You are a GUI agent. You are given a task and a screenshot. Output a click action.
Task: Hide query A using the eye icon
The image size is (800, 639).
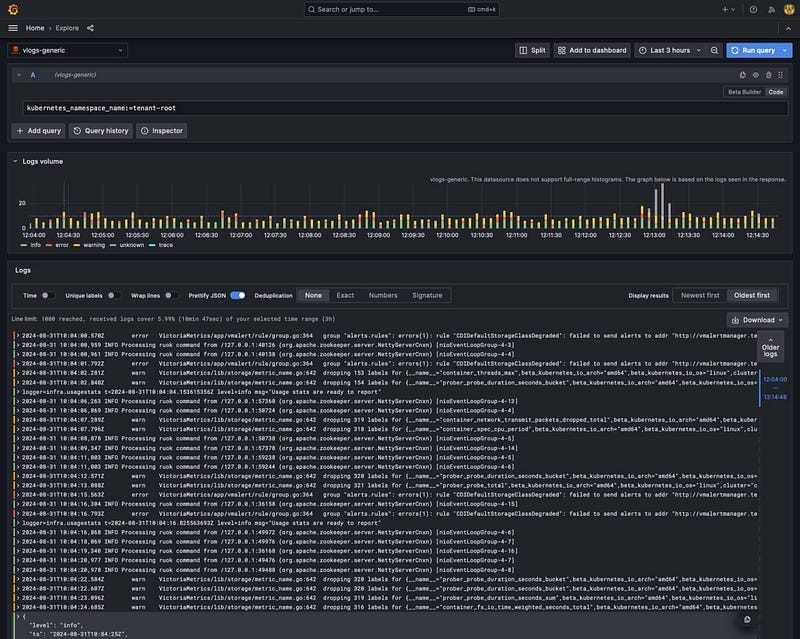(x=755, y=75)
